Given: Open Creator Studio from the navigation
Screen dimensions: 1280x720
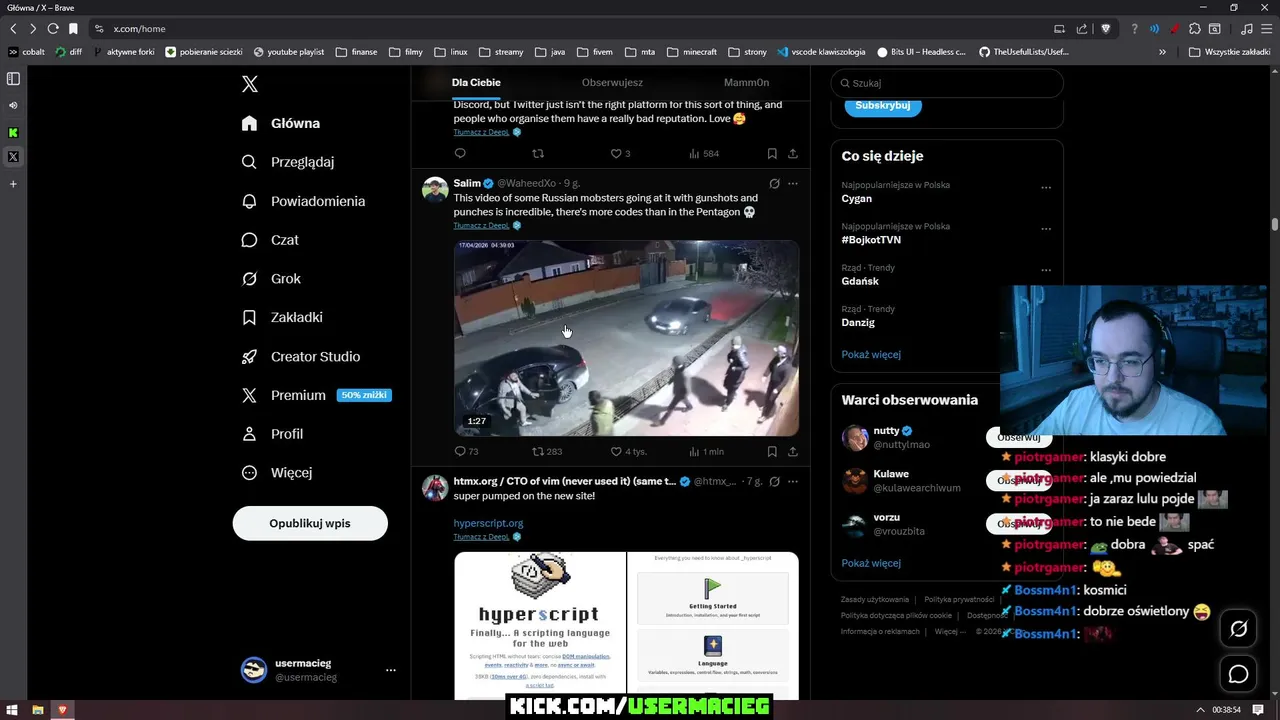Looking at the screenshot, I should pos(302,357).
